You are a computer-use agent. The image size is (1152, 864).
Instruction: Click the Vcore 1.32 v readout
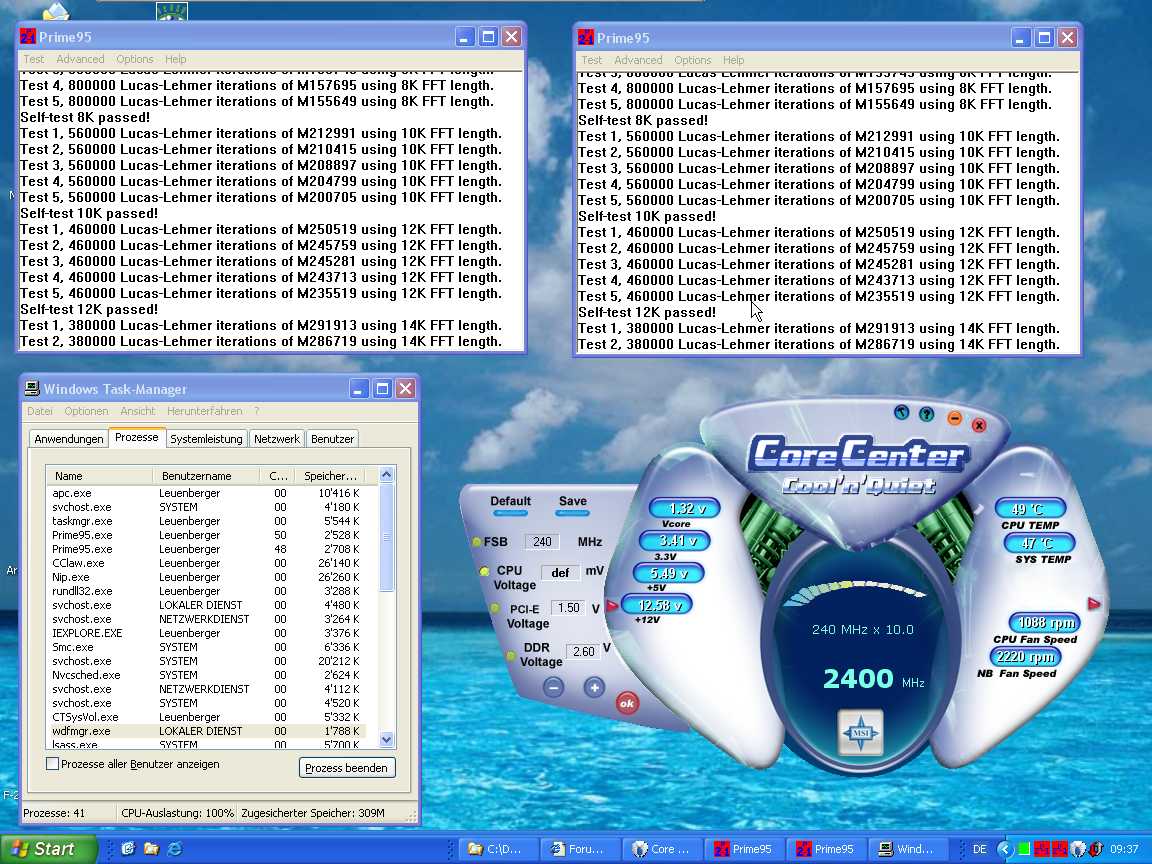685,508
